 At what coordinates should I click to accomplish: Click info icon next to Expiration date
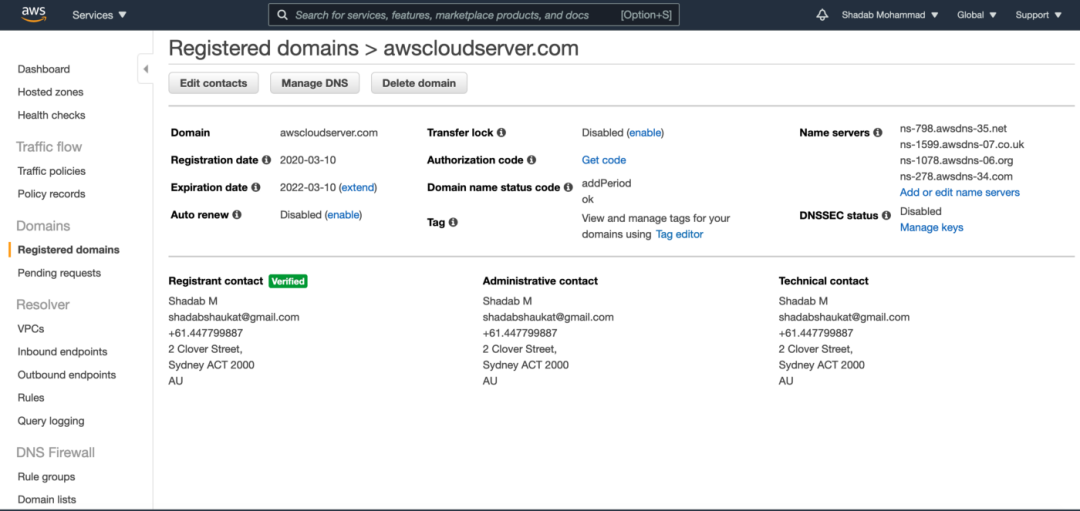(256, 187)
